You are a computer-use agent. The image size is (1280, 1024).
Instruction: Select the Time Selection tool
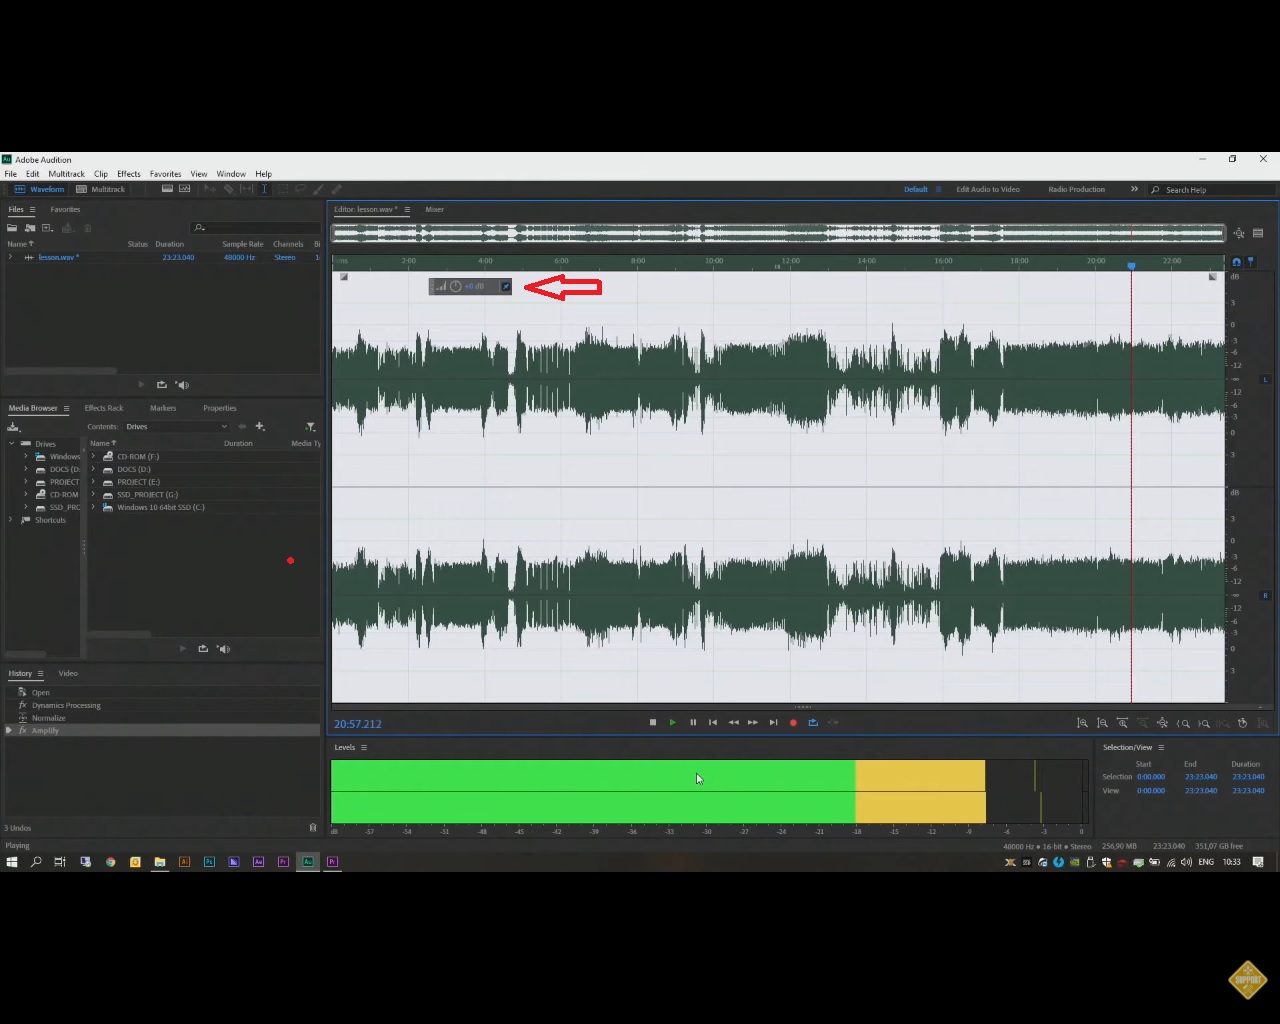[x=264, y=189]
